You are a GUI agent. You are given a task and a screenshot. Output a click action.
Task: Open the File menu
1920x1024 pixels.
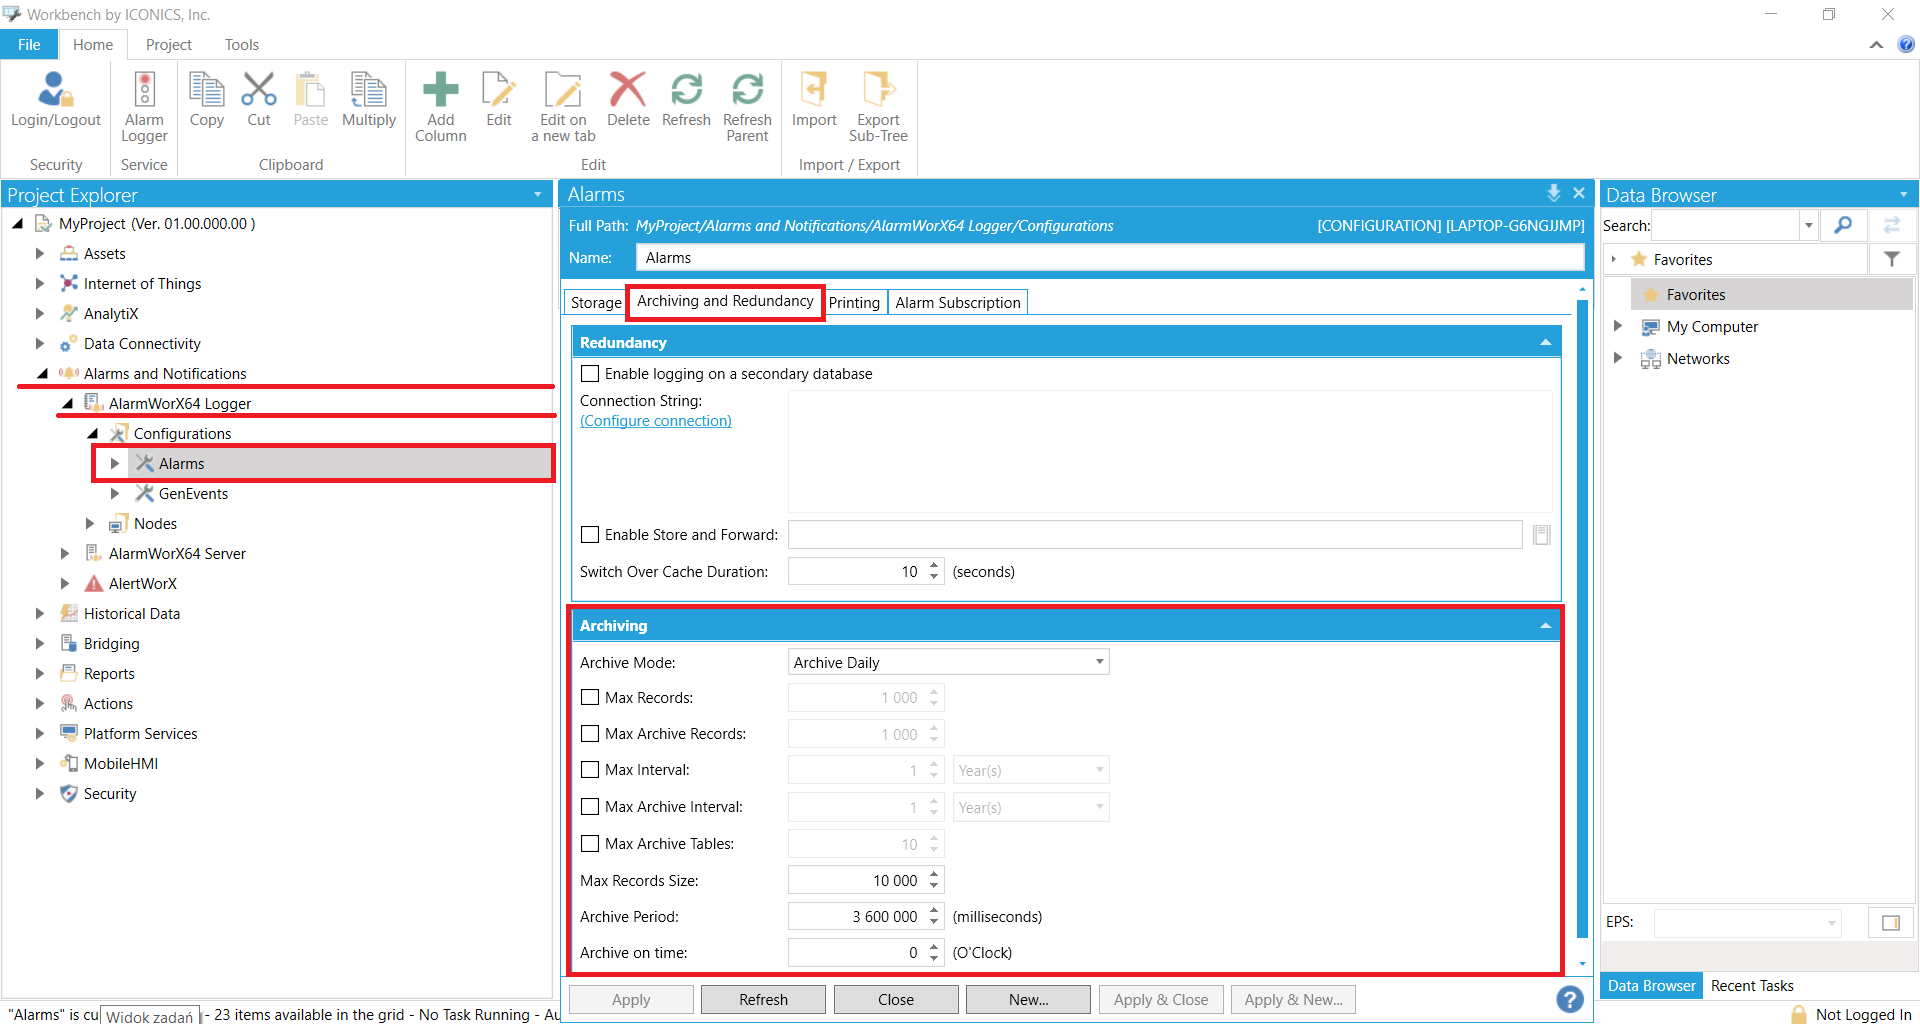29,44
